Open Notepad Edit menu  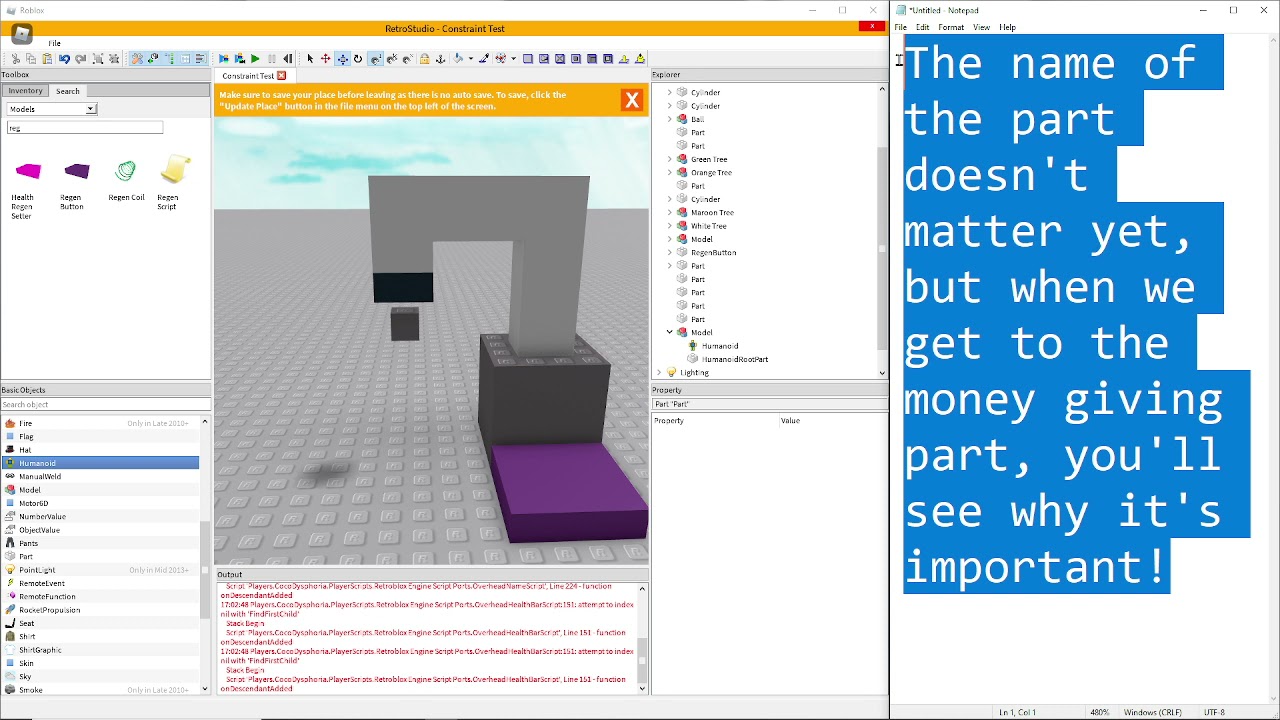922,27
